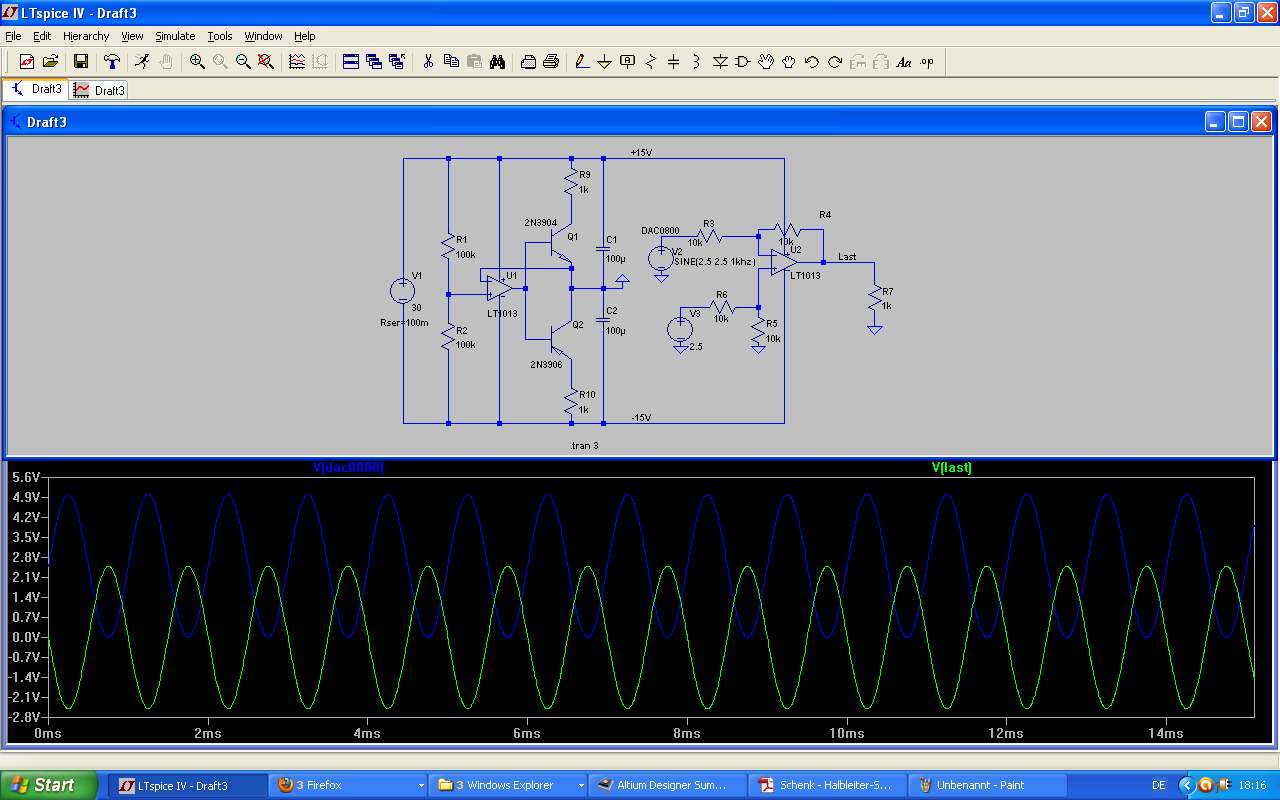Click the Autorange waveform icon
Viewport: 1280px width, 800px height.
(x=297, y=62)
